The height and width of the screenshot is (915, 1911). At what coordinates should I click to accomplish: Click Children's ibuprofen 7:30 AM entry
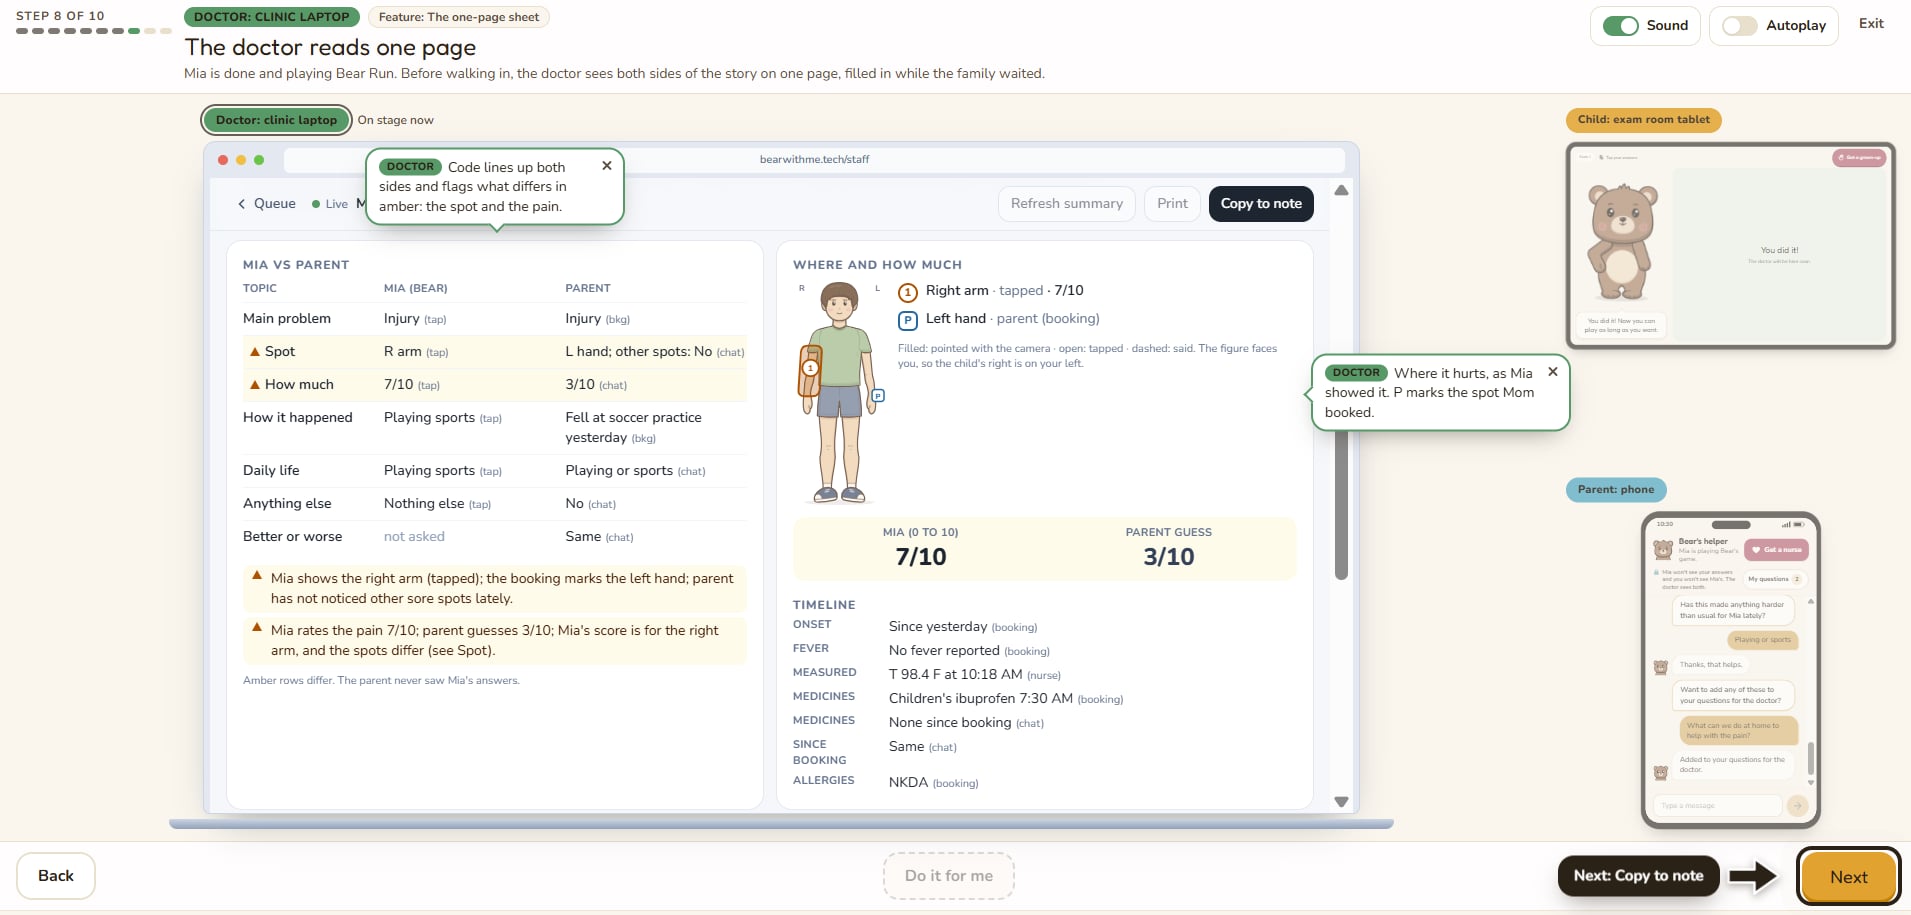1006,699
